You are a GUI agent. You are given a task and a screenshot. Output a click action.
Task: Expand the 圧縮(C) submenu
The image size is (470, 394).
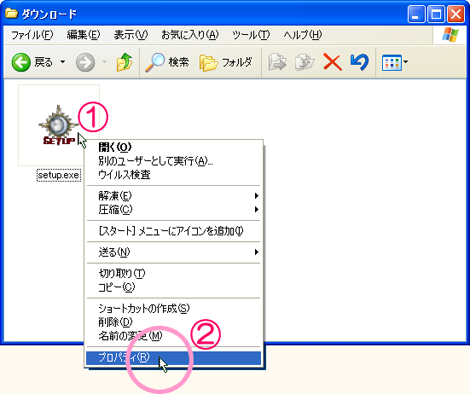pyautogui.click(x=173, y=209)
